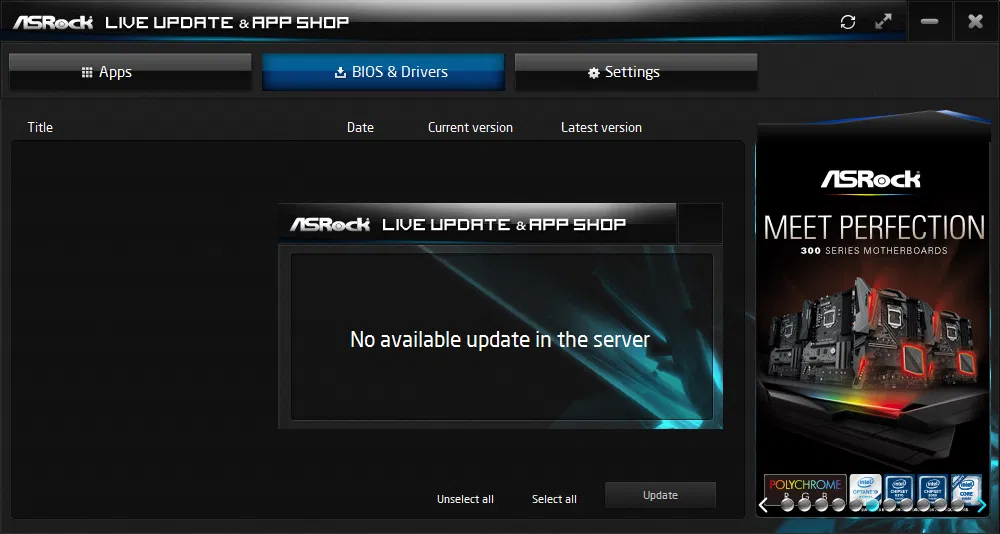Click the Current version column header

pos(470,127)
